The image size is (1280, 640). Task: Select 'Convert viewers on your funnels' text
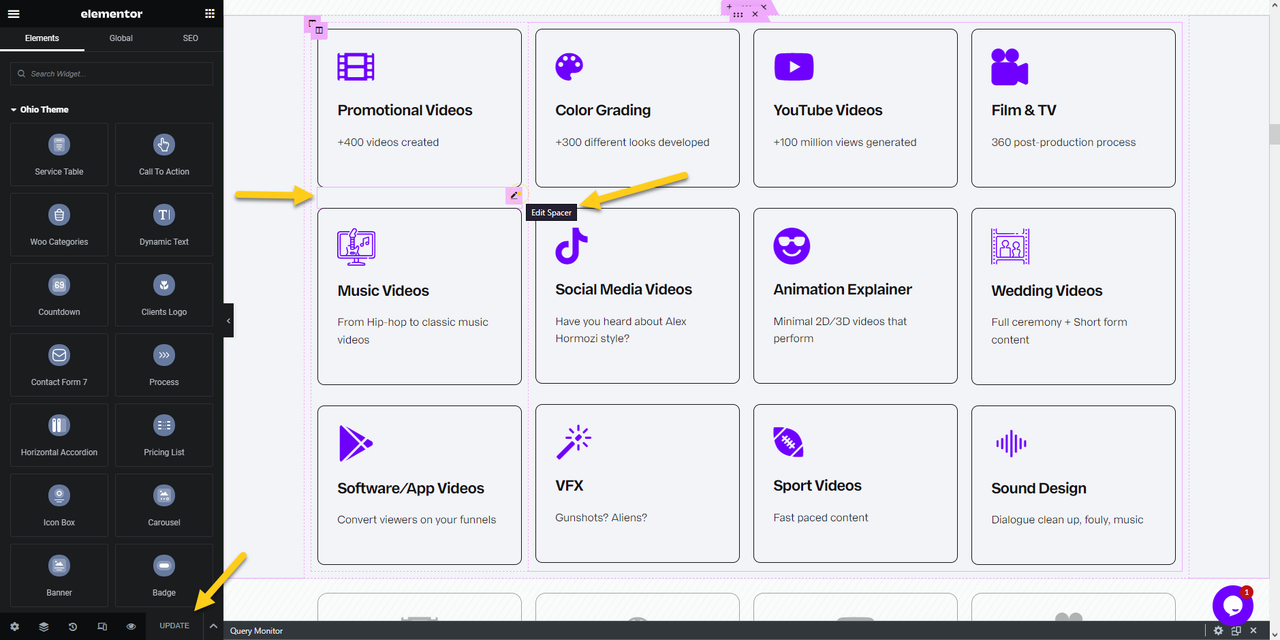tap(417, 519)
